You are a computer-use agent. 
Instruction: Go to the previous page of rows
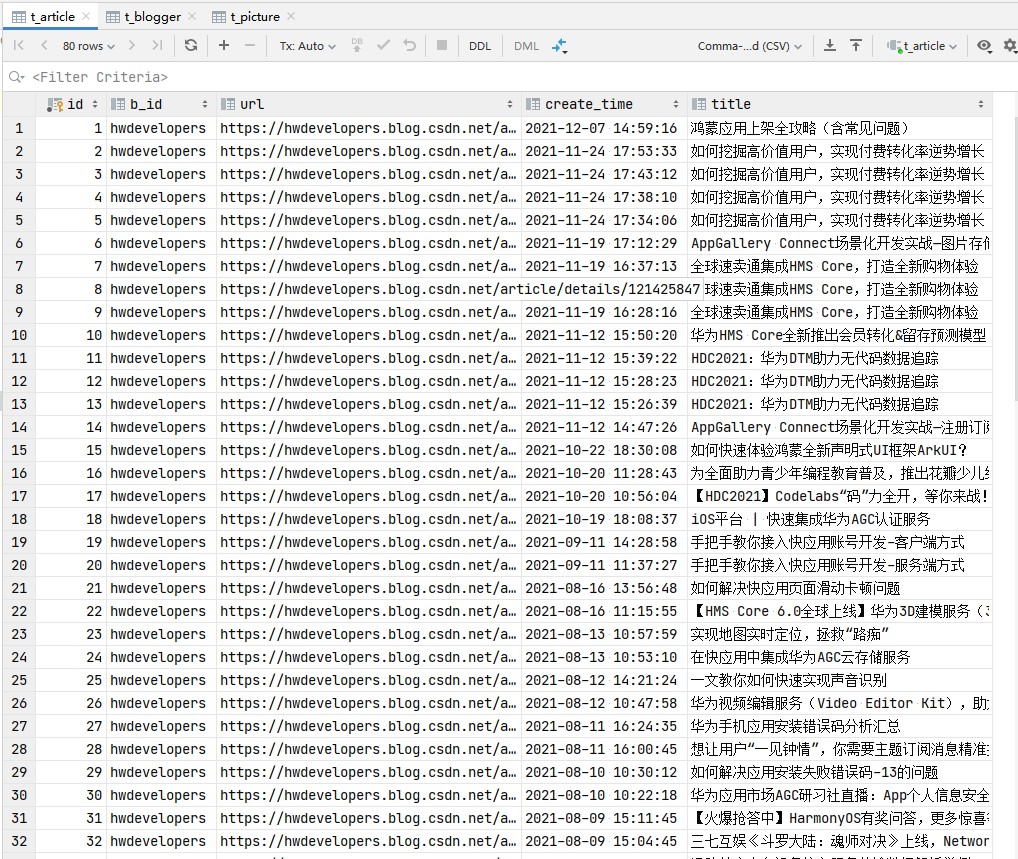(x=43, y=45)
